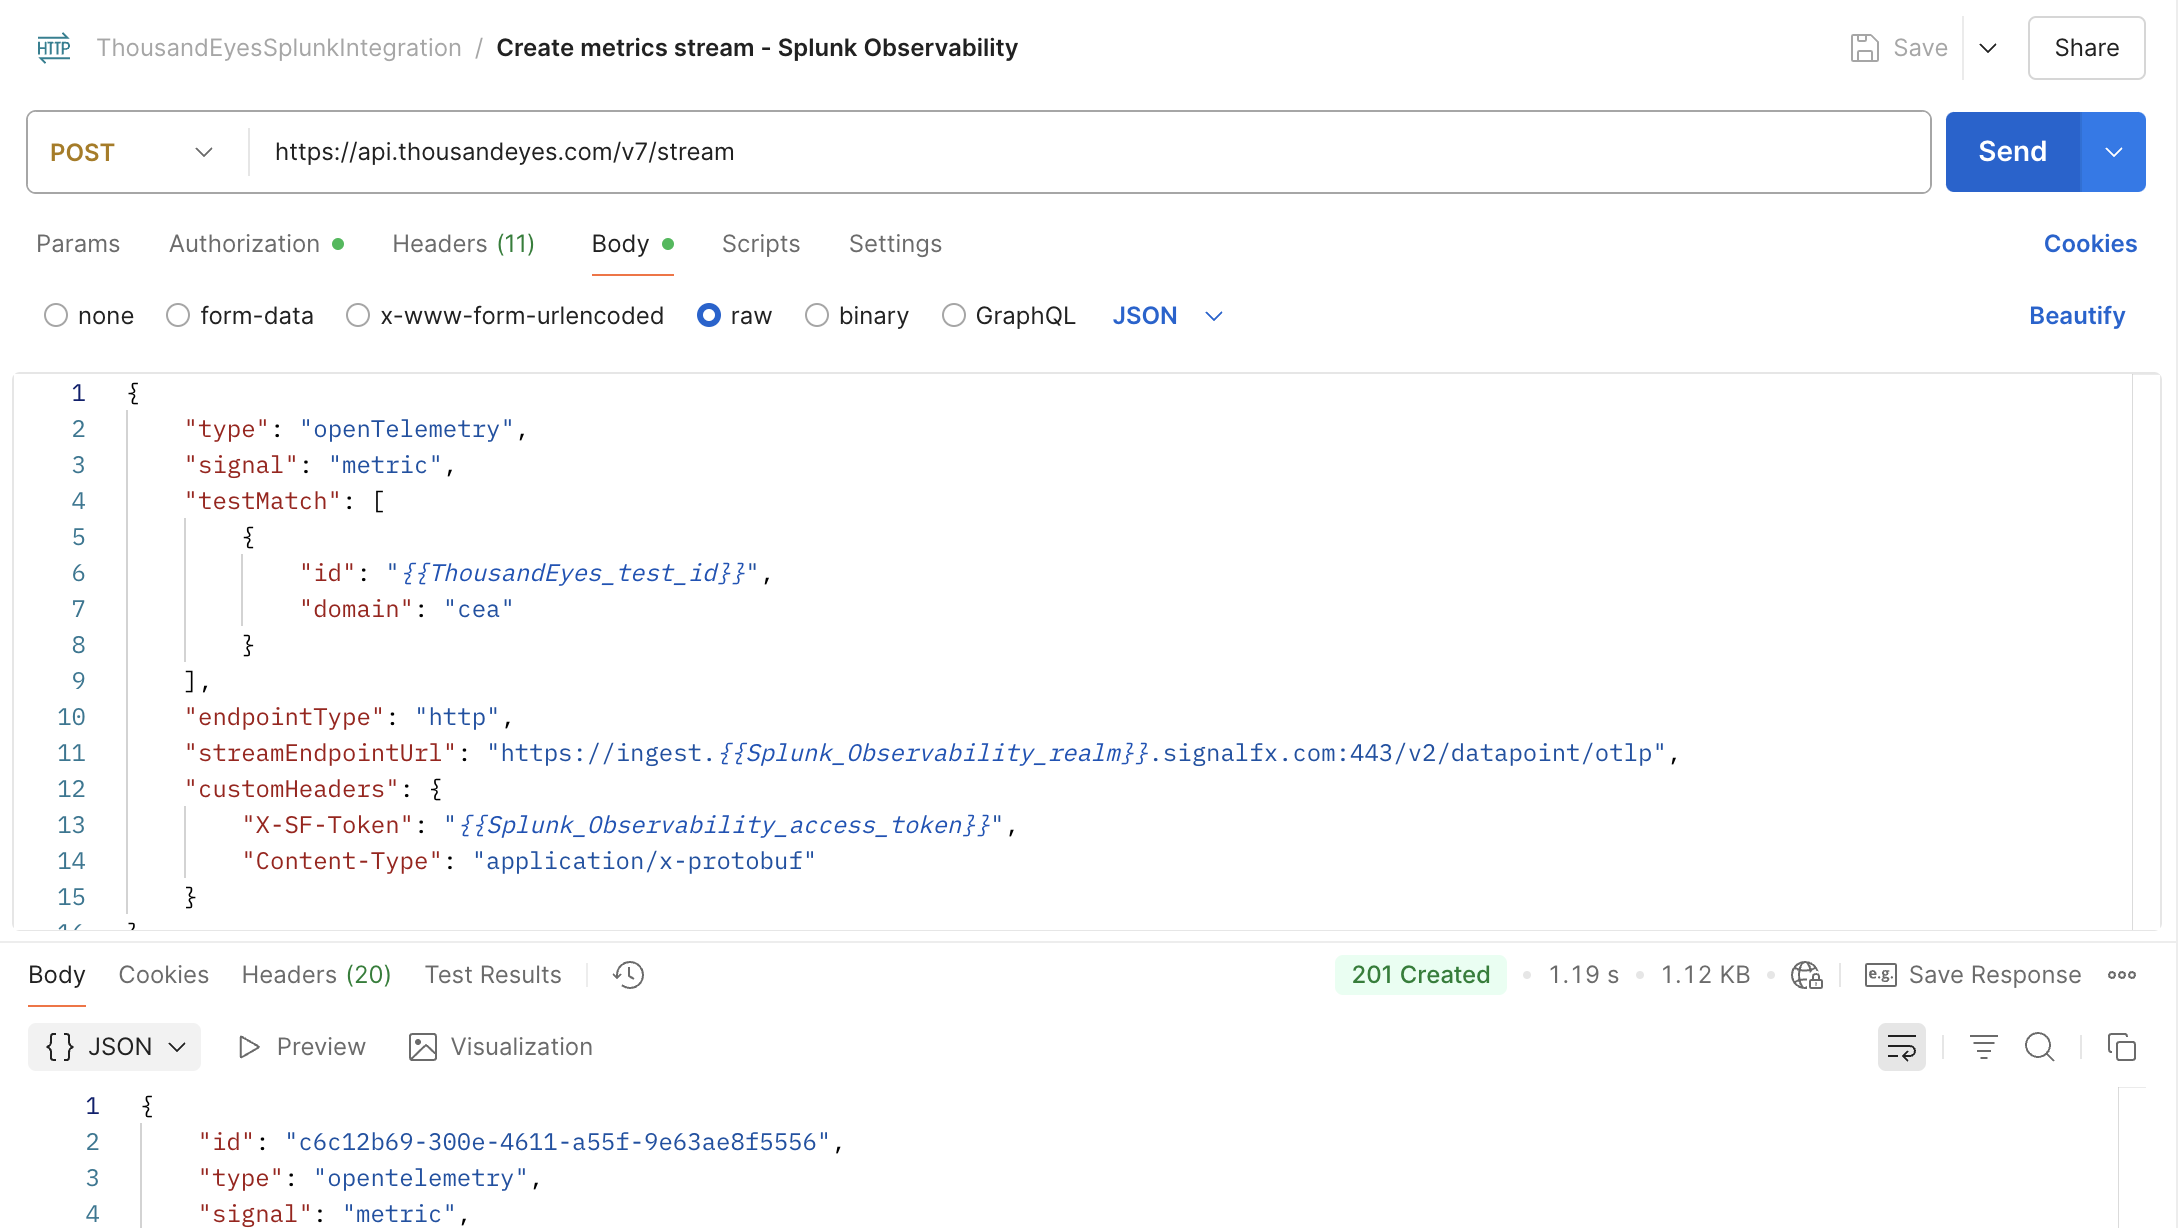Viewport: 2182px width, 1228px height.
Task: Click the "streamEndpointUrl" key in body
Action: (320, 753)
